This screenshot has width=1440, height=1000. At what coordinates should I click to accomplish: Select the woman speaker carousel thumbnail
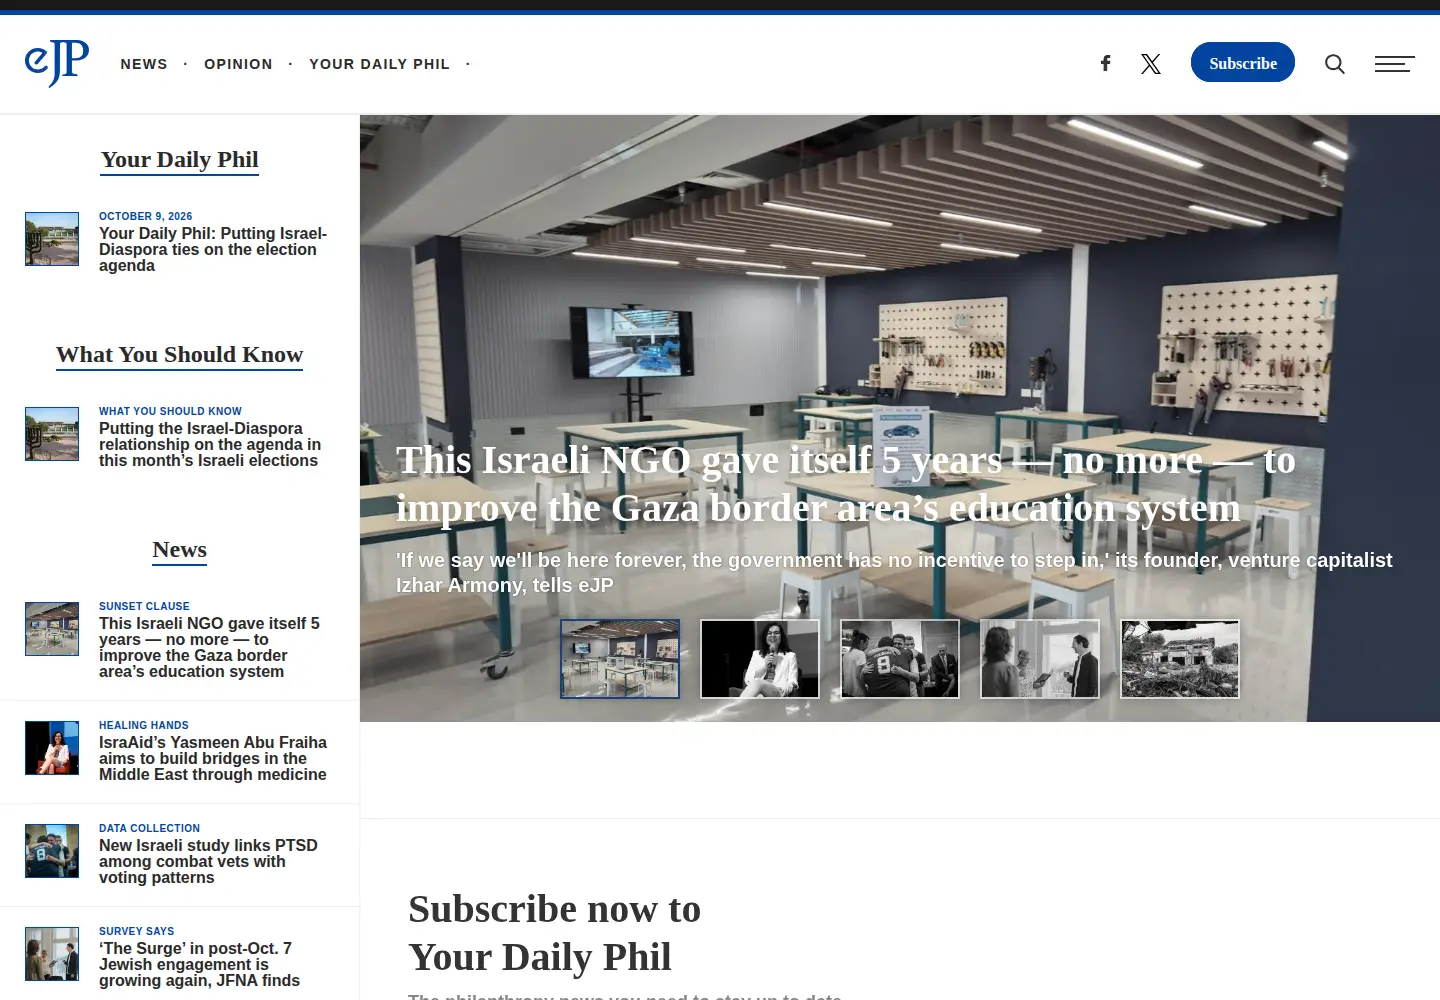[x=760, y=659]
